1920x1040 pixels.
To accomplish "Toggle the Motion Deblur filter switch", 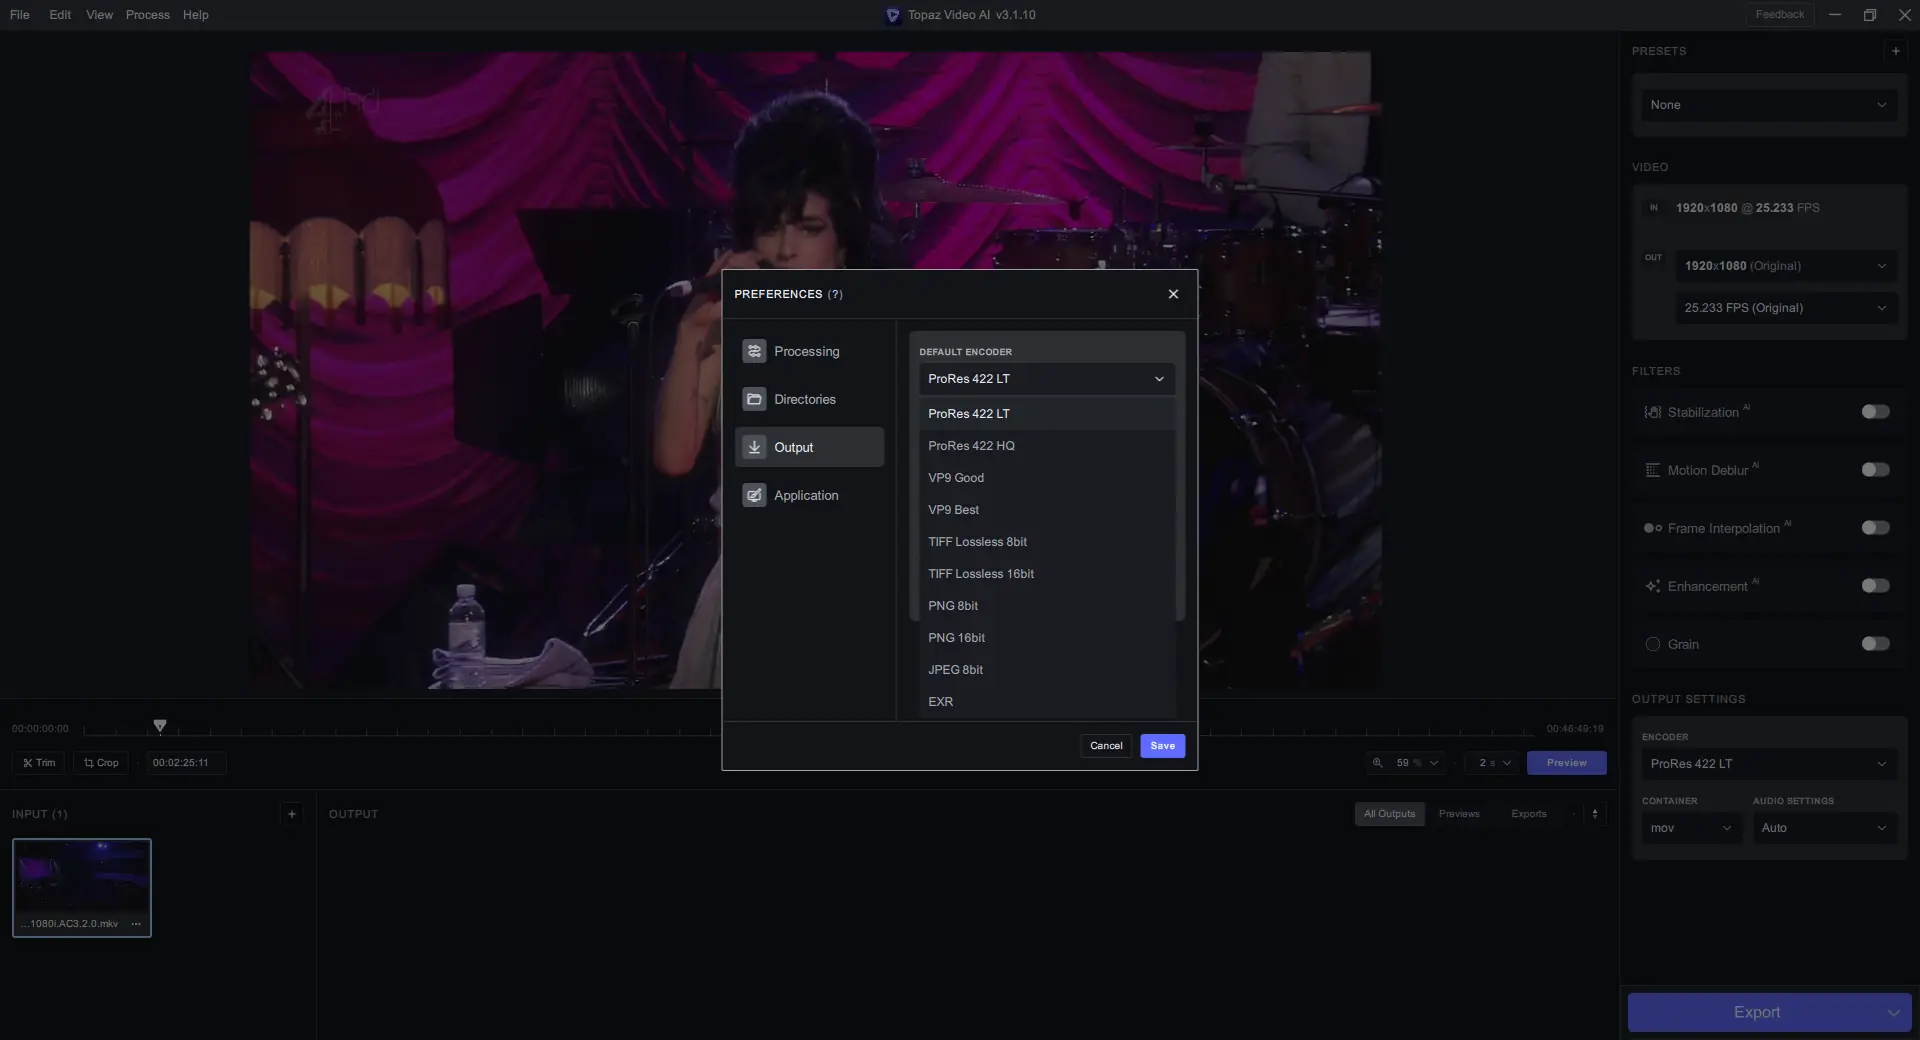I will (x=1875, y=470).
